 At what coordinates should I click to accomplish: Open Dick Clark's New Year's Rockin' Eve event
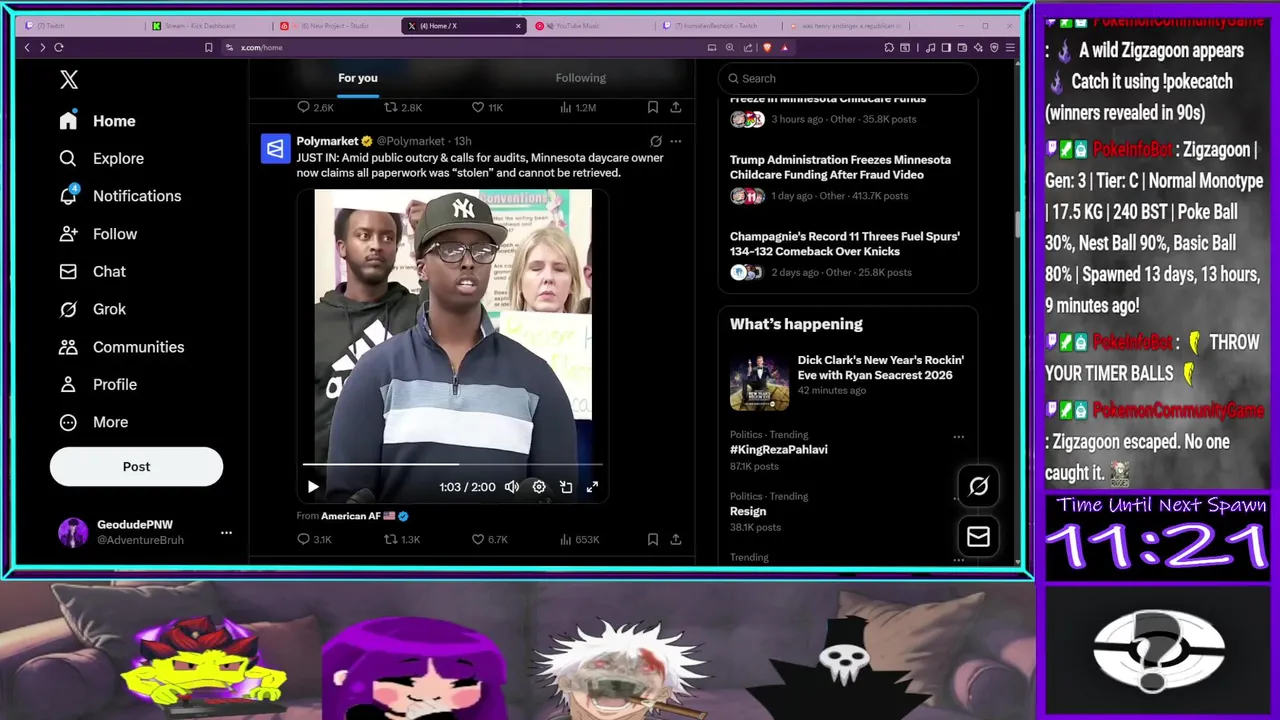coord(880,367)
